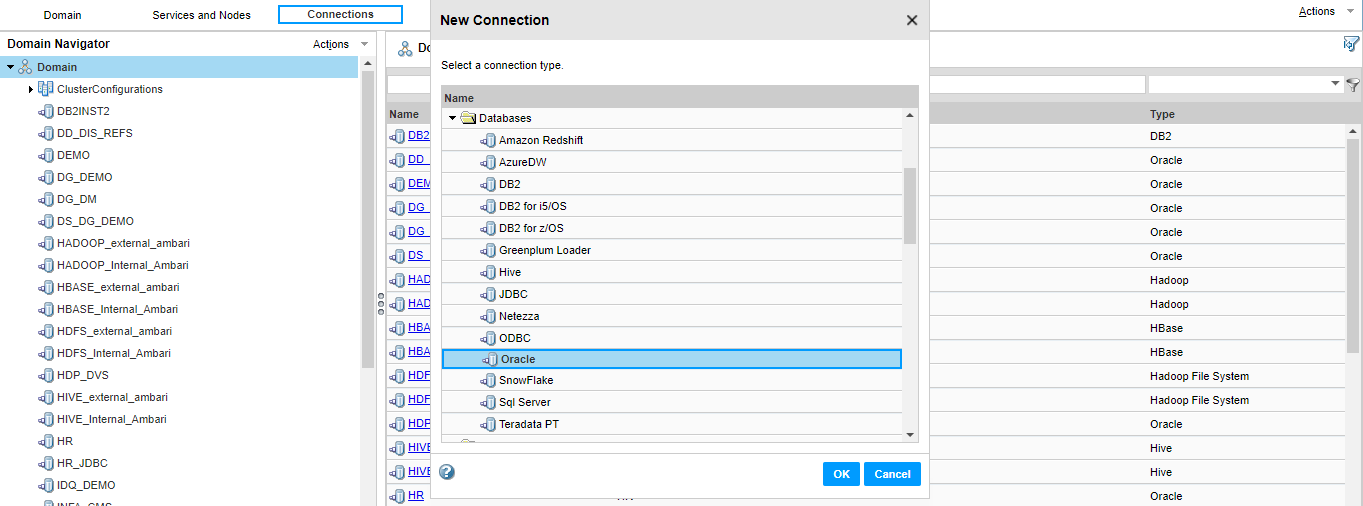
Task: Switch to the Domain tab
Action: (62, 15)
